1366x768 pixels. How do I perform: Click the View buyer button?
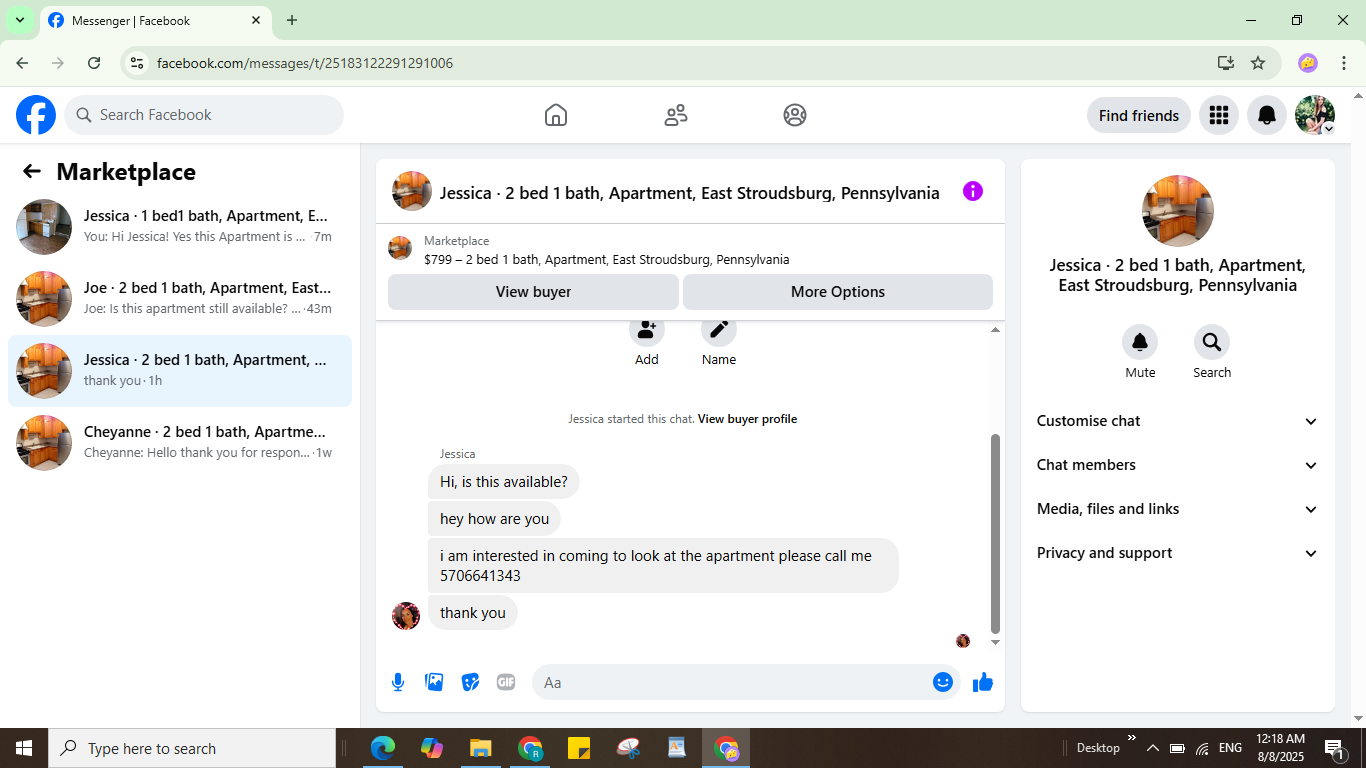[534, 292]
